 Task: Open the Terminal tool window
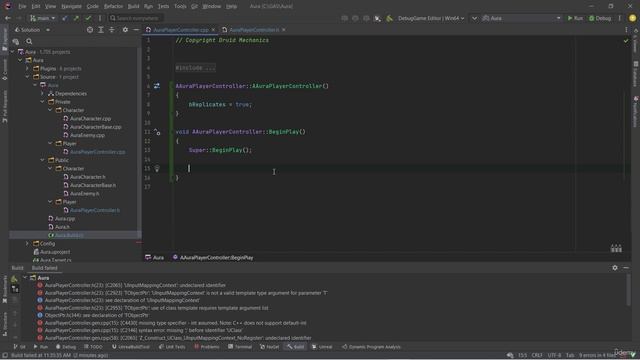[240, 347]
